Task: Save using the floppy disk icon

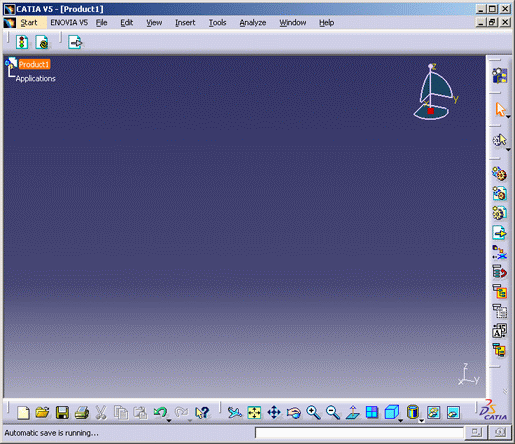Action: click(62, 413)
